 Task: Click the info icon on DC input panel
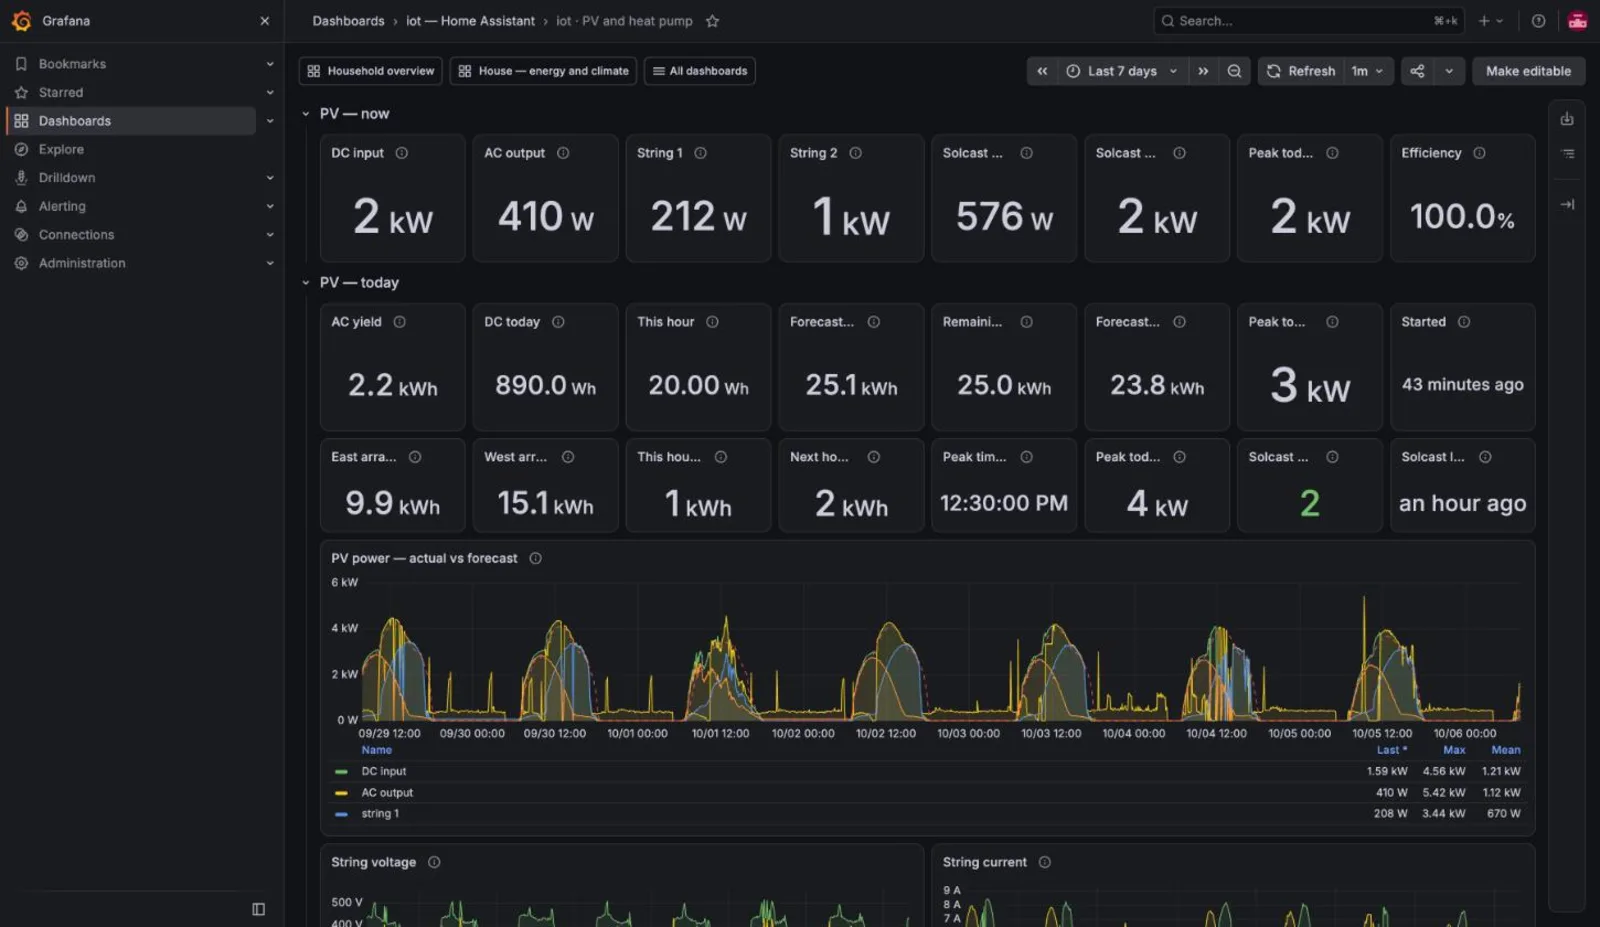click(x=402, y=153)
